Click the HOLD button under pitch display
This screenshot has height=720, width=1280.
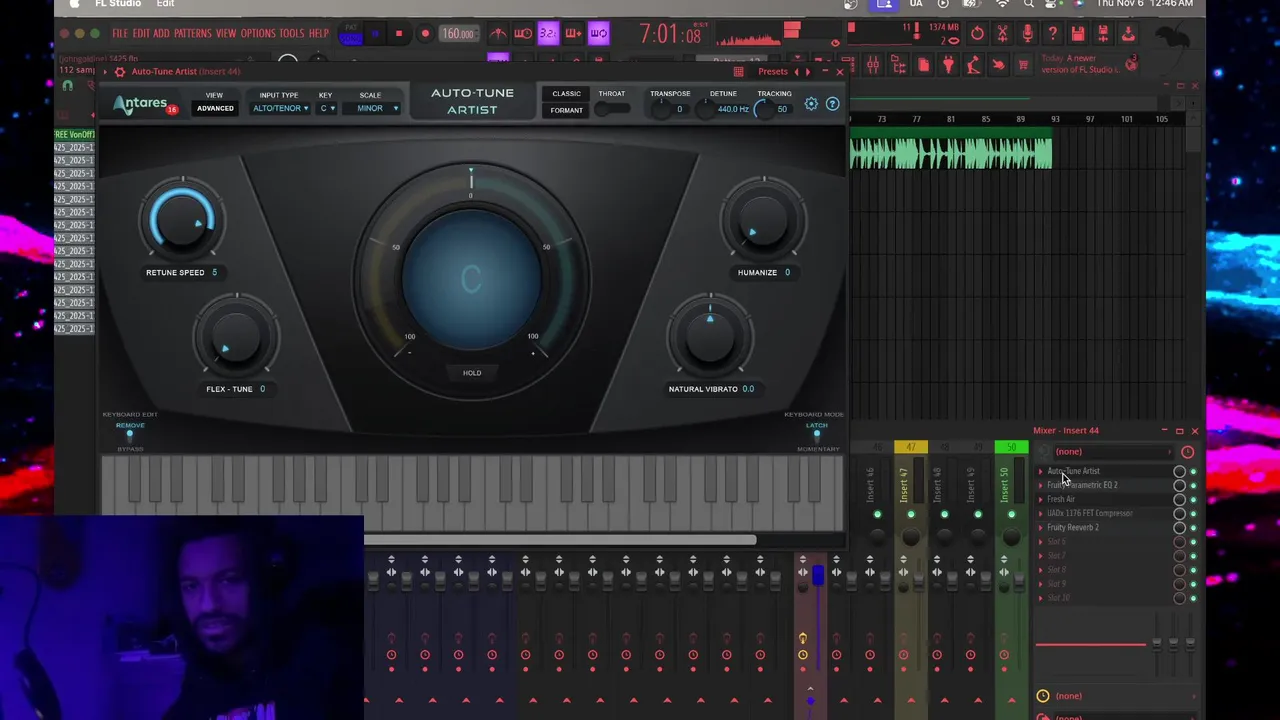coord(472,373)
